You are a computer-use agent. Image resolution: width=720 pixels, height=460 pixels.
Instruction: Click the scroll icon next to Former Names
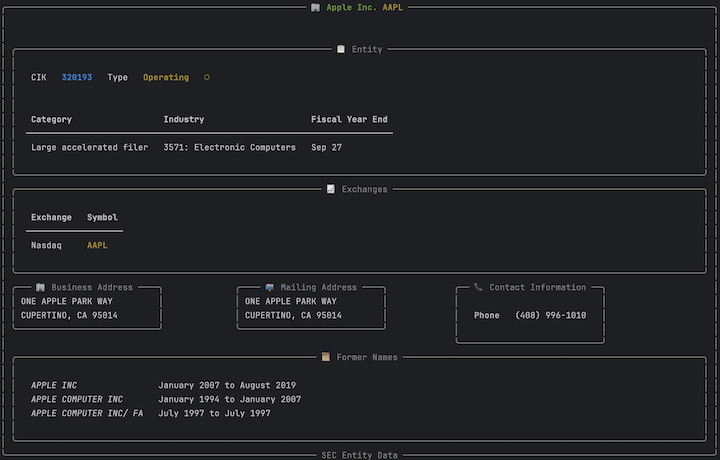coord(326,357)
